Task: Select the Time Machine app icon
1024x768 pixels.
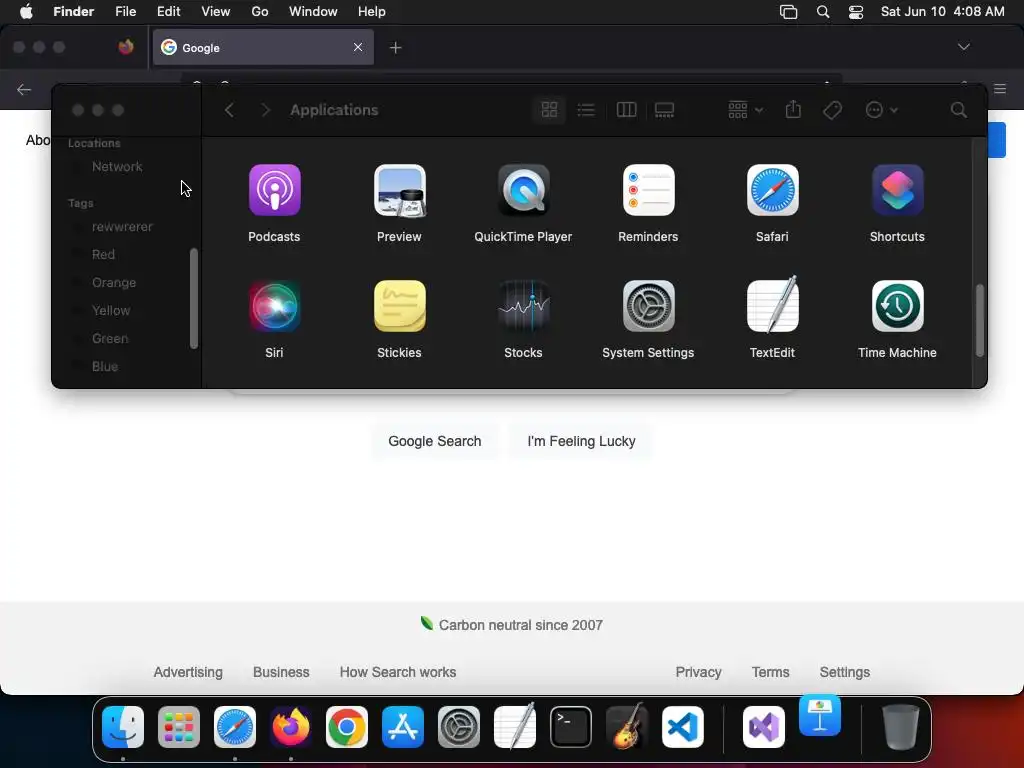Action: [x=897, y=306]
